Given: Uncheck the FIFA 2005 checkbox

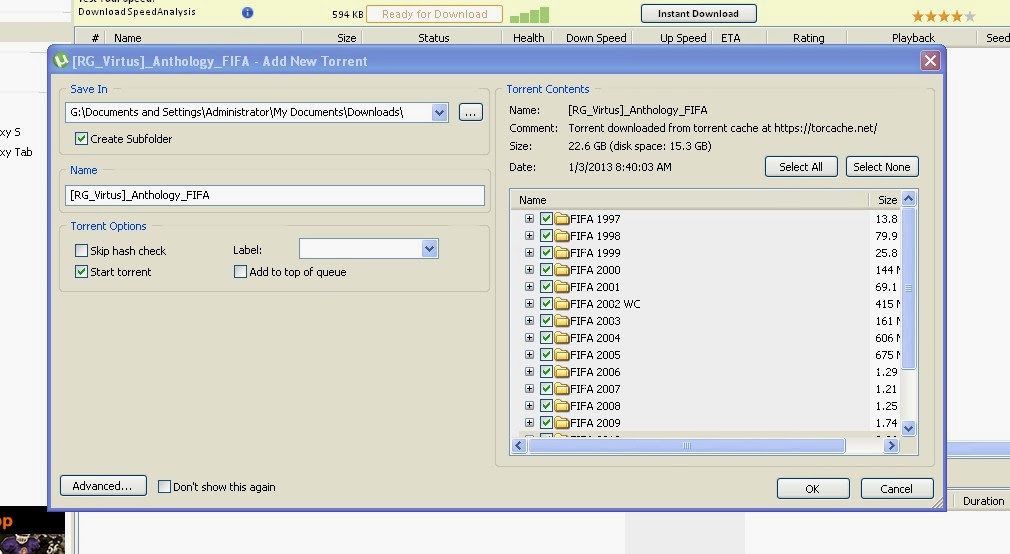Looking at the screenshot, I should (546, 354).
